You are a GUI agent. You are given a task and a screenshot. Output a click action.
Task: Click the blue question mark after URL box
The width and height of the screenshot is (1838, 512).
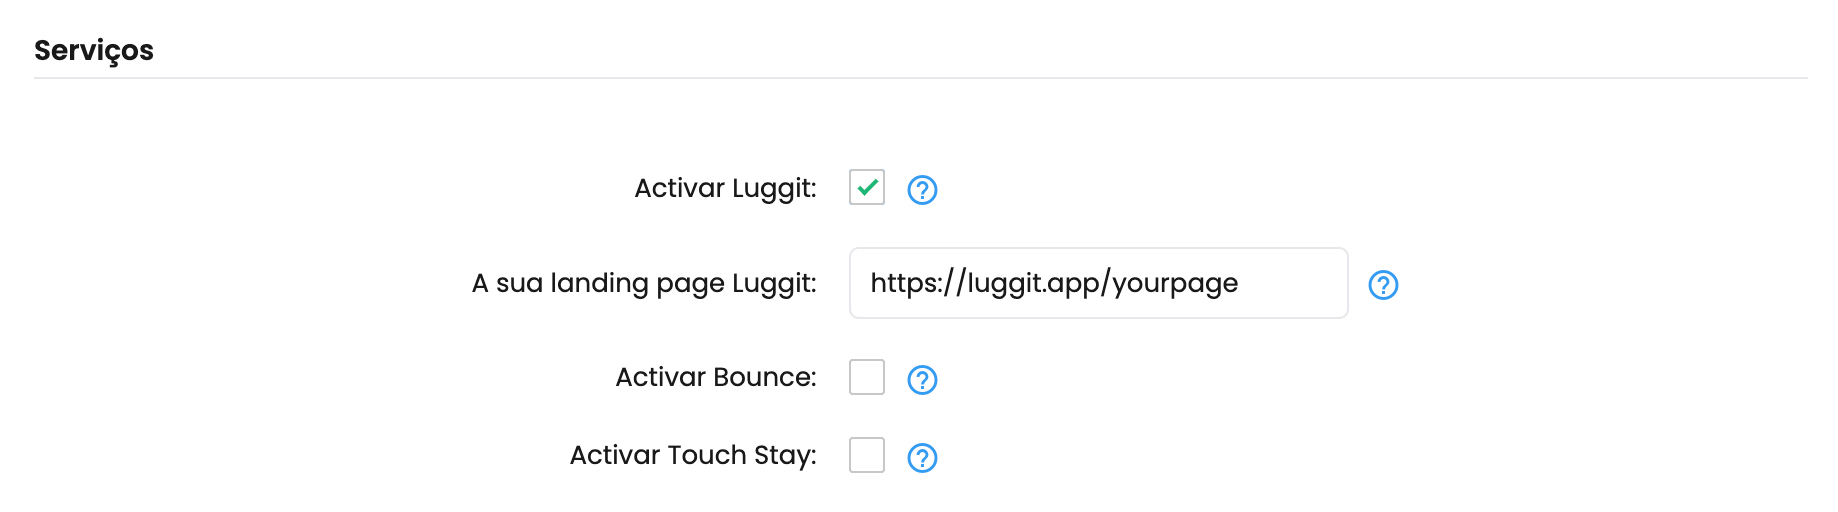1383,285
